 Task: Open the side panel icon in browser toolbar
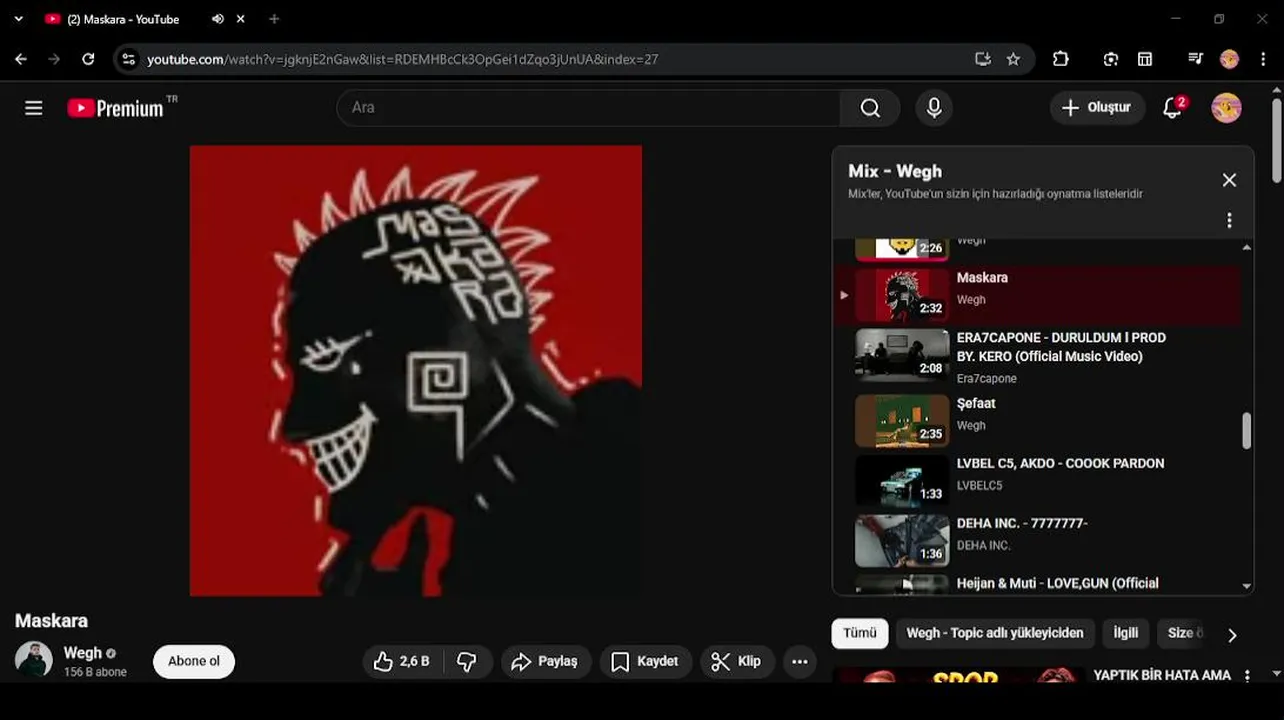1145,59
